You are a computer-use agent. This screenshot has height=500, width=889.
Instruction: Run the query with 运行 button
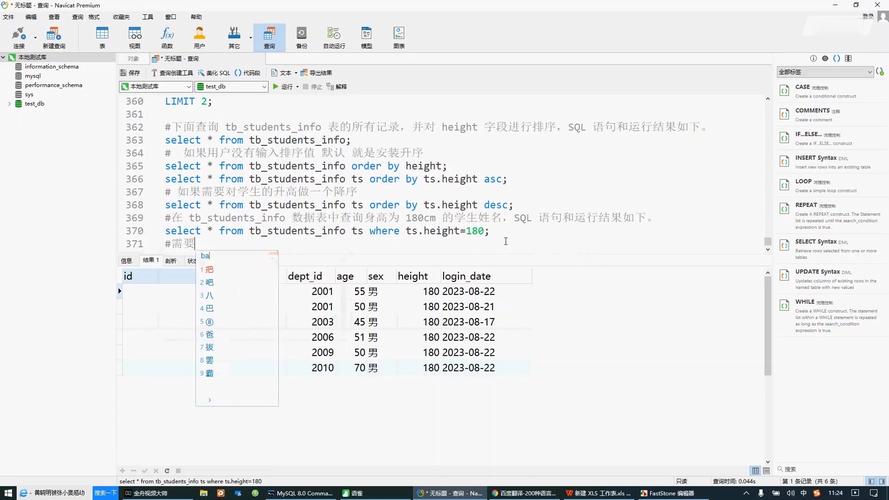(283, 87)
